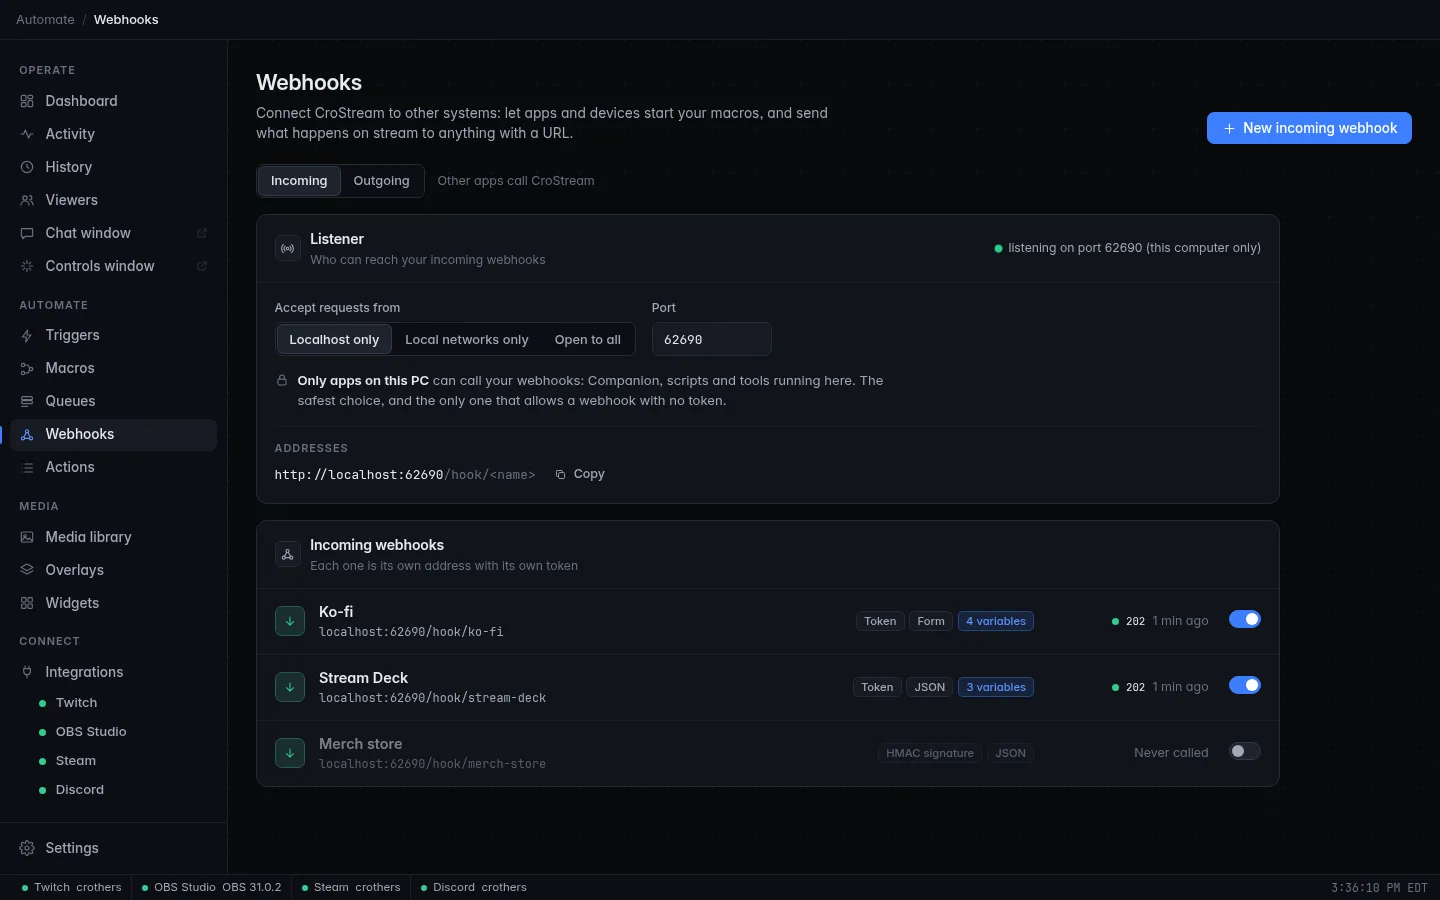Disable the Stream Deck webhook toggle
The image size is (1440, 900).
(1245, 685)
